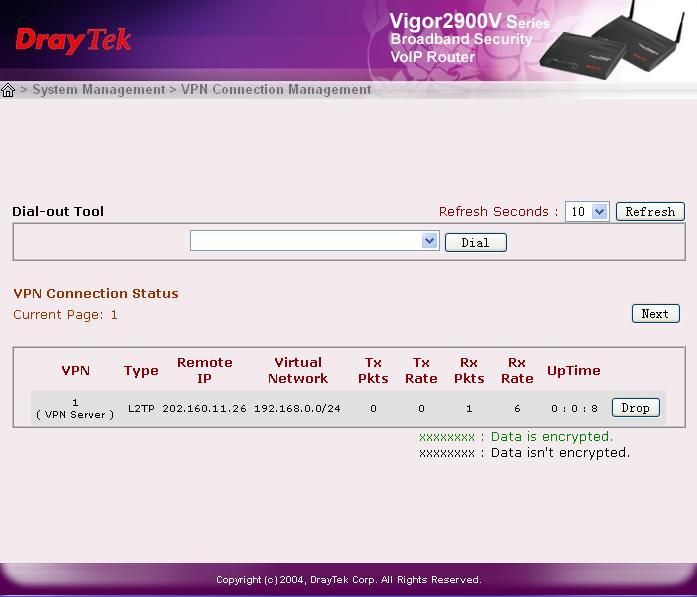Viewport: 697px width, 597px height.
Task: Click the Dial button
Action: pyautogui.click(x=476, y=243)
